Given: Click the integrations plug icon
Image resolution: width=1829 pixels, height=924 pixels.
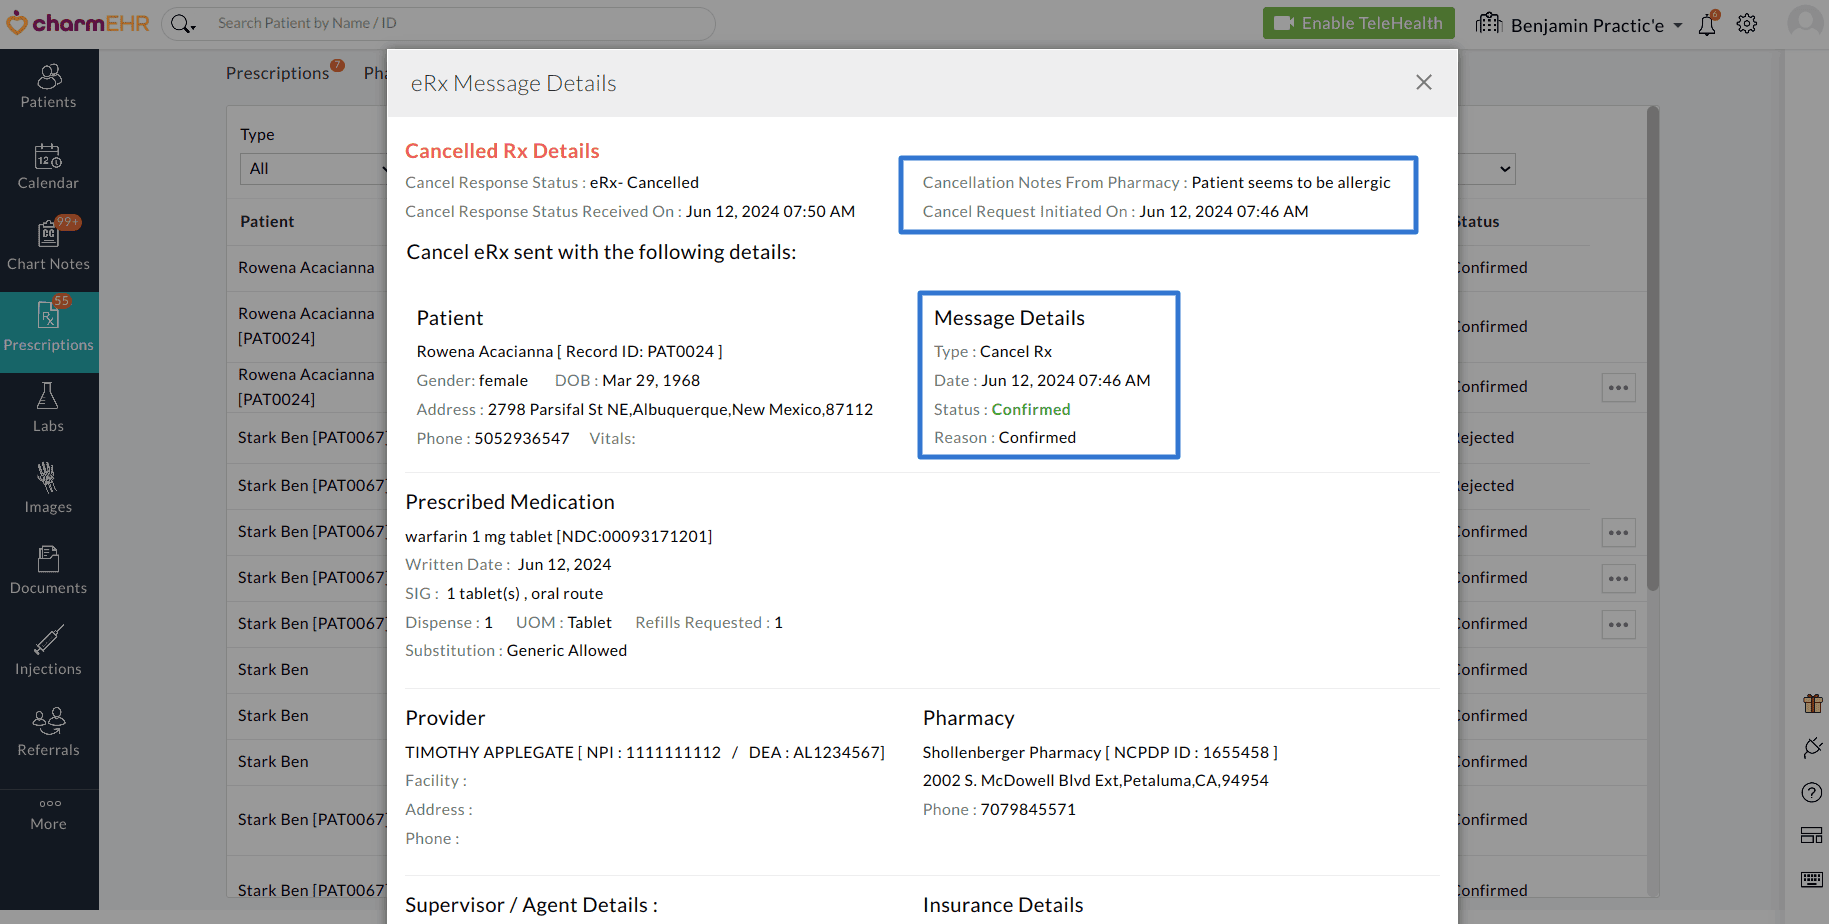Looking at the screenshot, I should click(1811, 747).
